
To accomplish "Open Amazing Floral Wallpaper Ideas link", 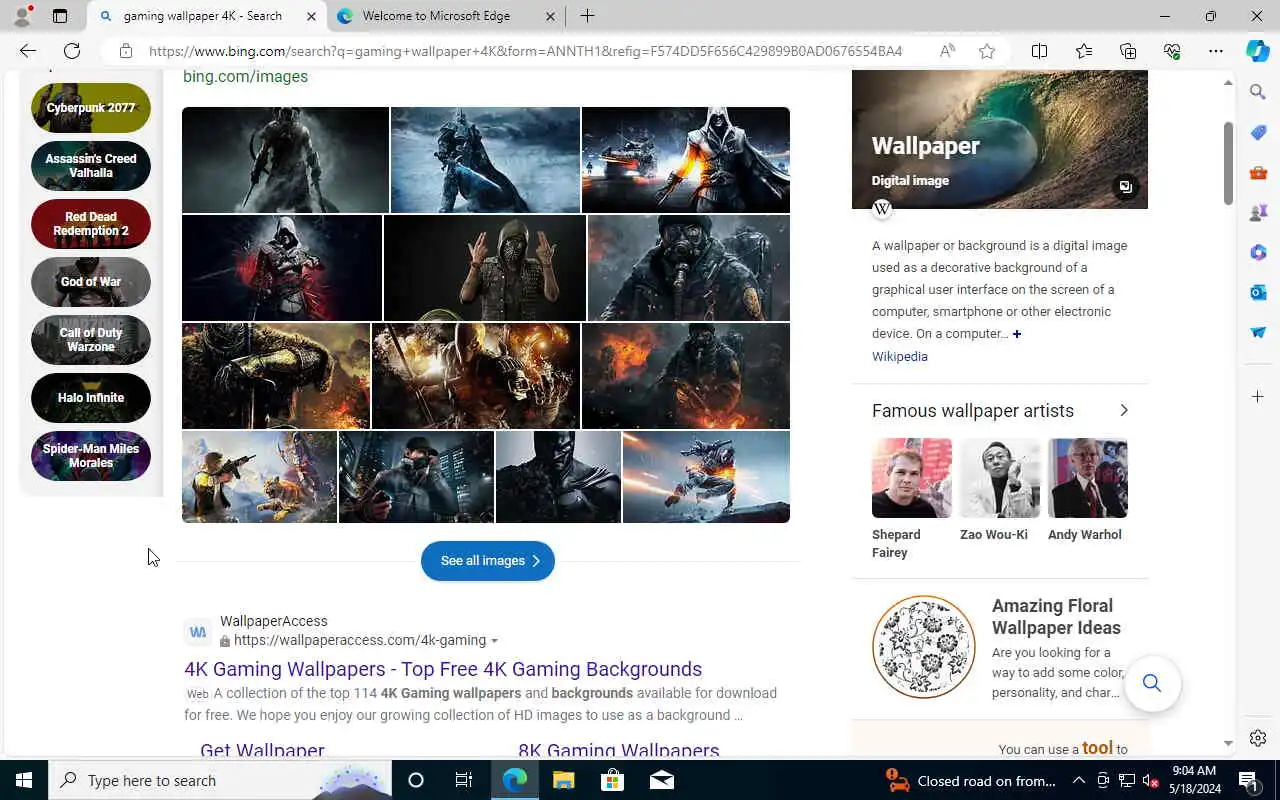I will pyautogui.click(x=1056, y=617).
